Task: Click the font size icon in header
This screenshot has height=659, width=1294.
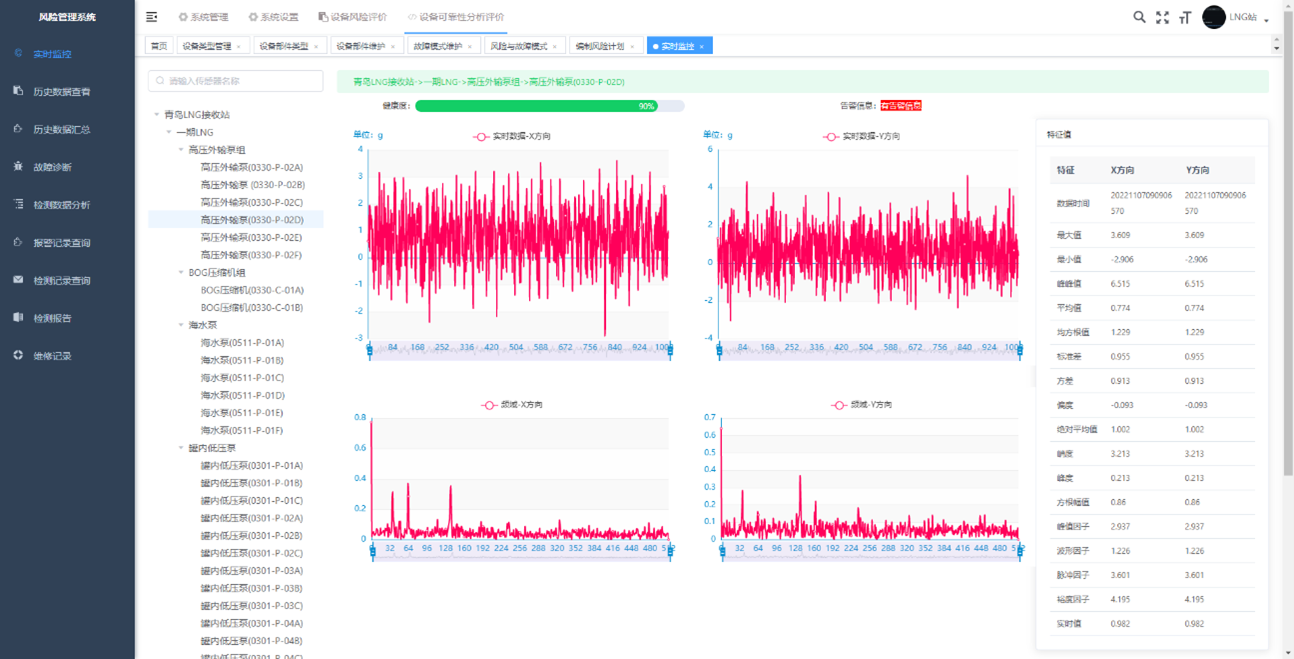Action: tap(1185, 17)
